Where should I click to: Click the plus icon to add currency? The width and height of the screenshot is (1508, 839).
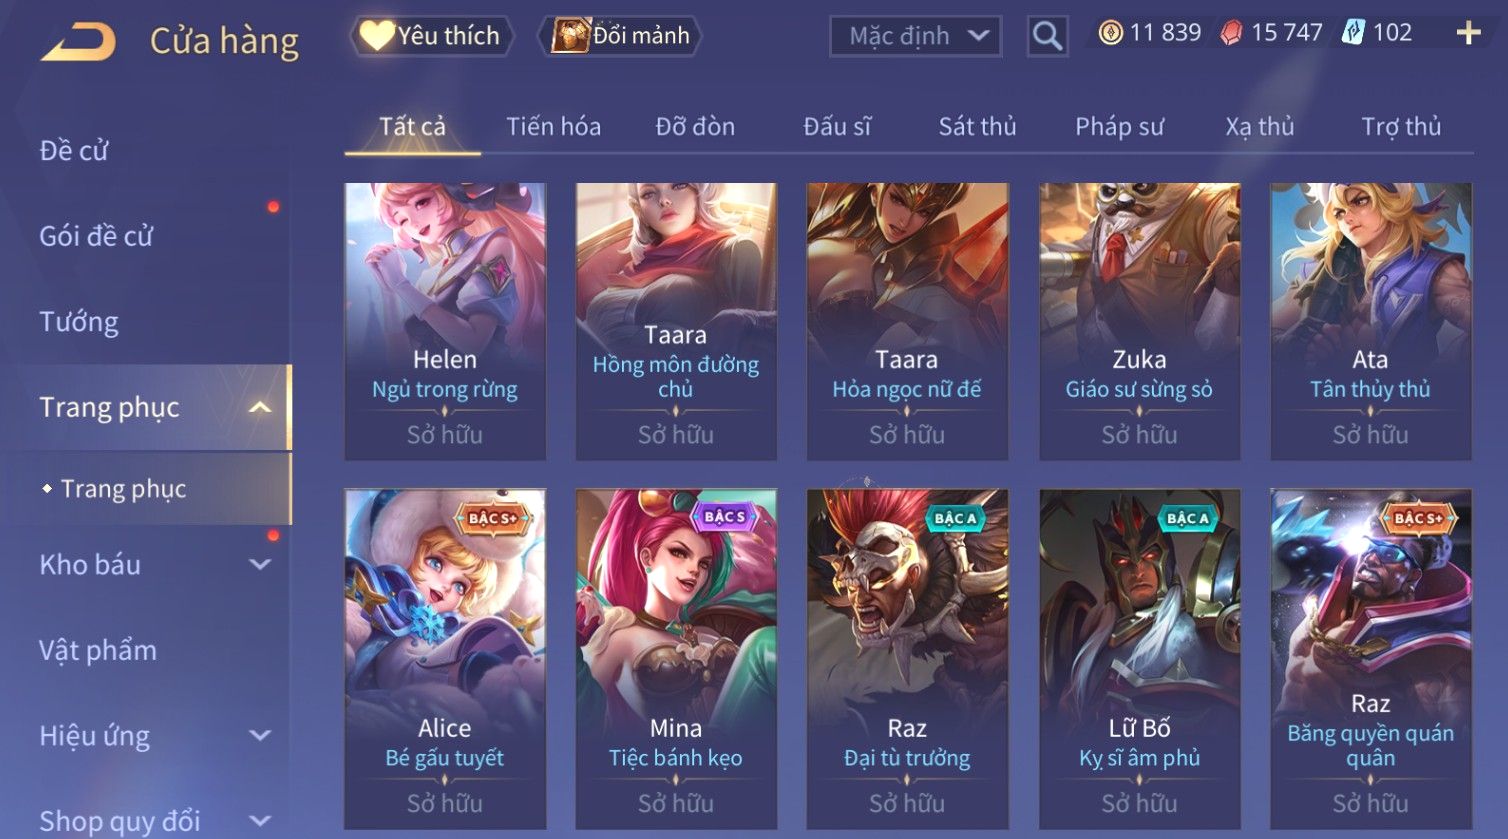[x=1468, y=33]
